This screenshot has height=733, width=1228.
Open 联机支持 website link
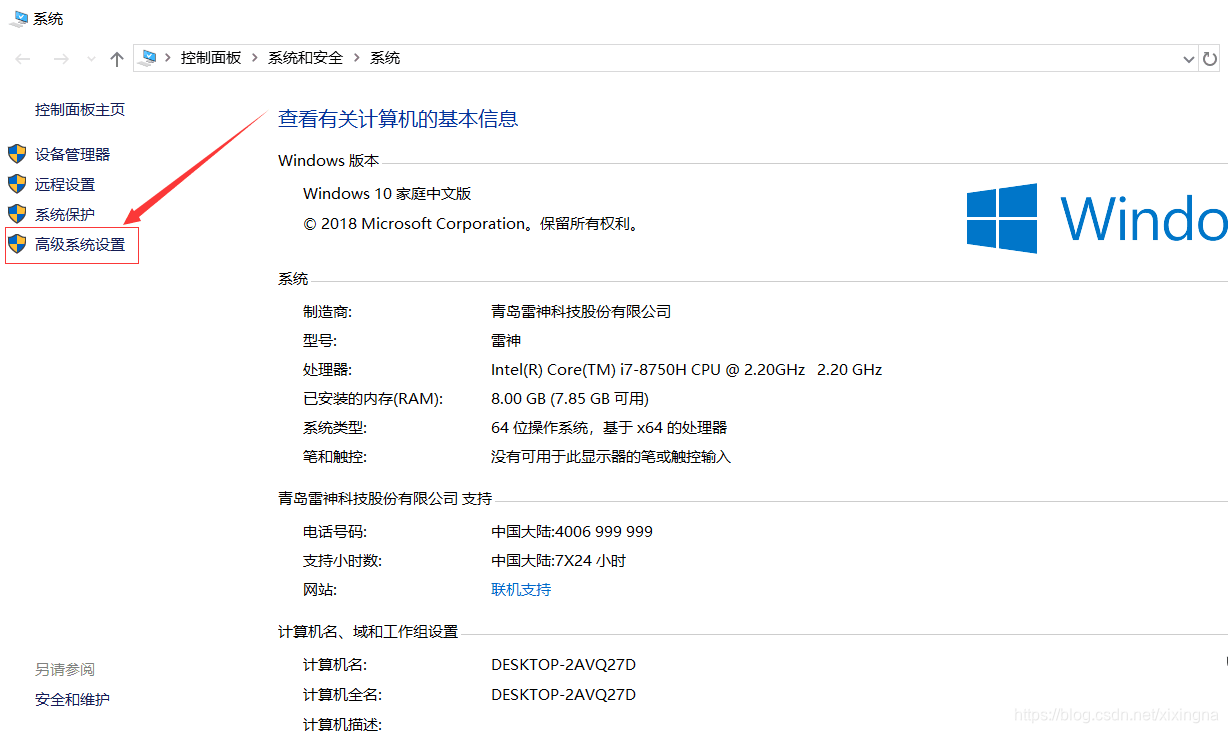(x=521, y=589)
